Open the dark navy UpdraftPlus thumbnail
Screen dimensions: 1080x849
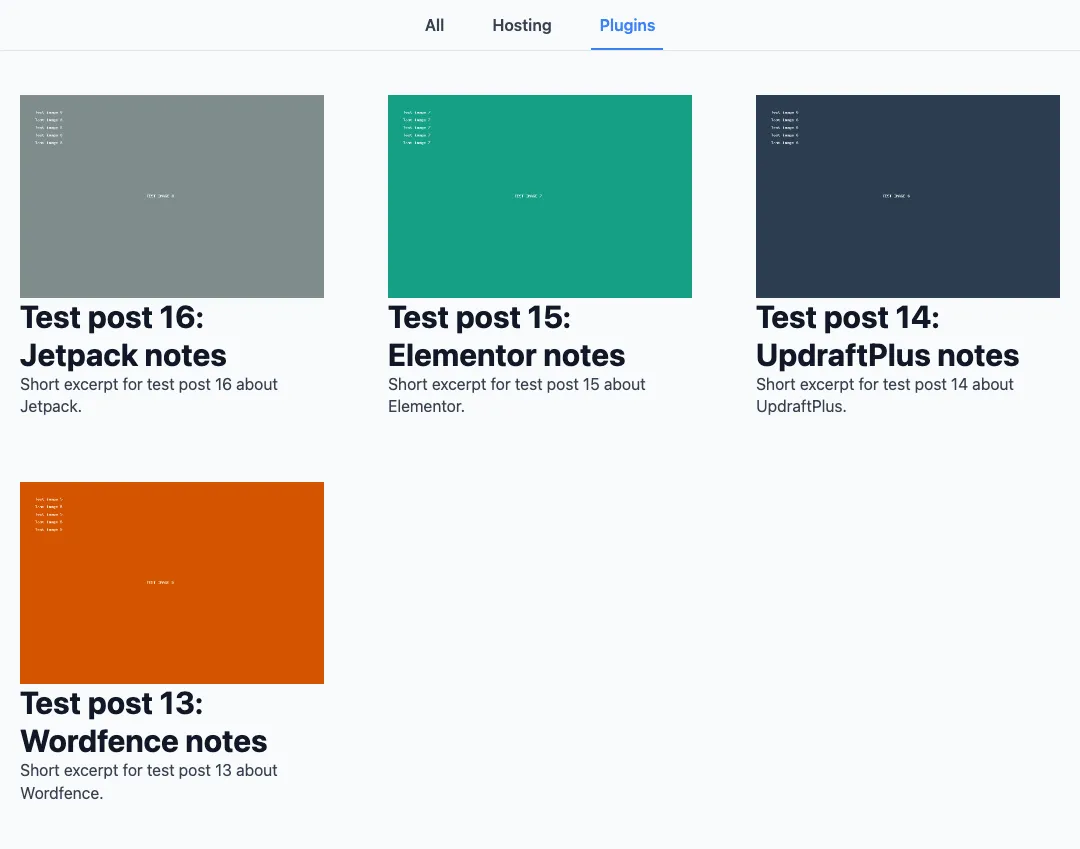[908, 196]
